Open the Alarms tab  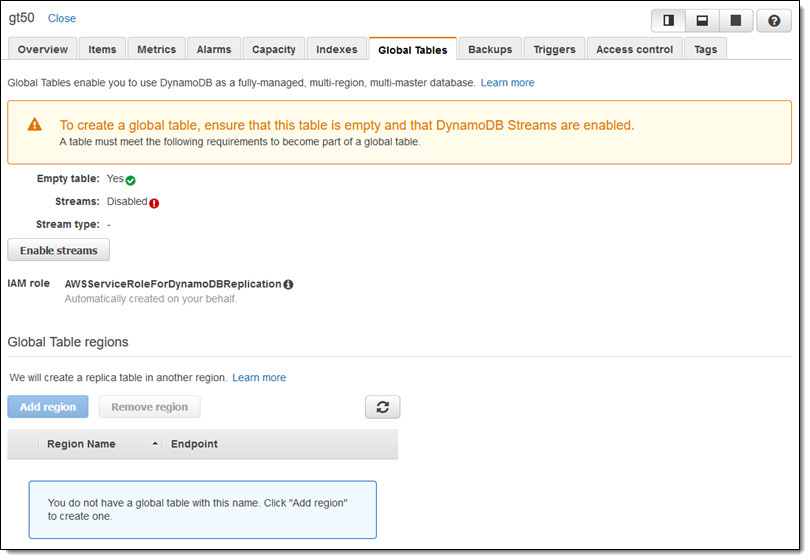pyautogui.click(x=214, y=50)
